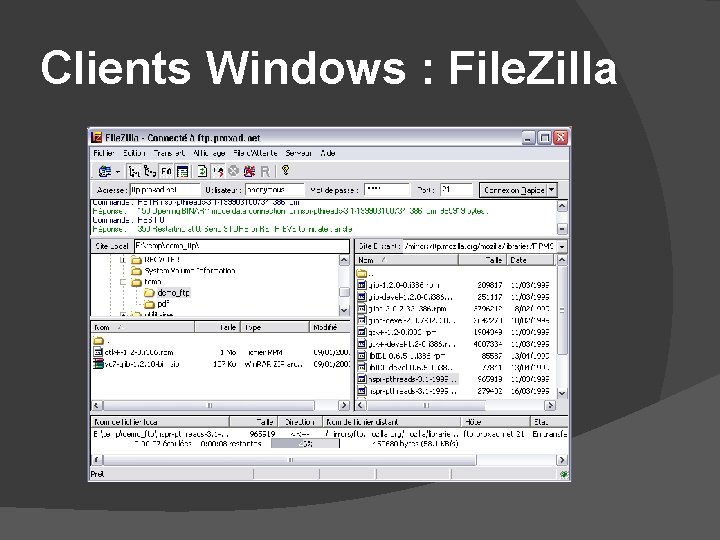Sort local files by Modifié column

click(x=330, y=327)
